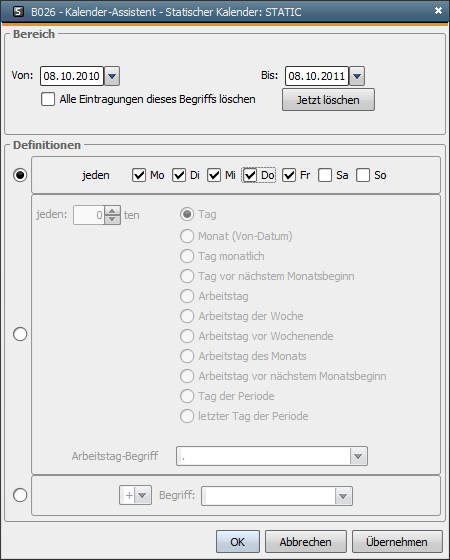Open the Von date picker dropdown
Viewport: 450px width, 560px height.
coord(112,76)
